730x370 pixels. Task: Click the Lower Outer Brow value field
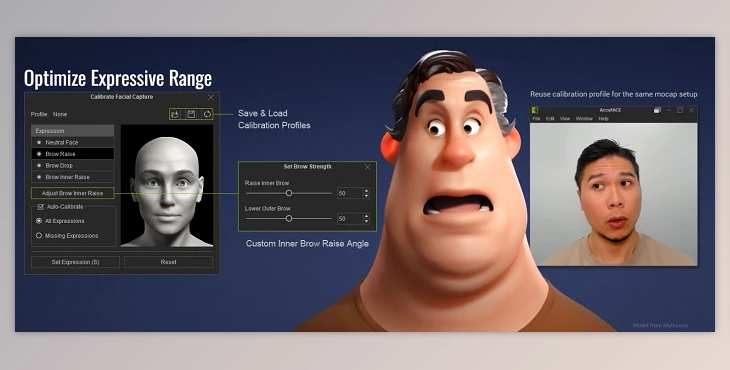tap(350, 218)
